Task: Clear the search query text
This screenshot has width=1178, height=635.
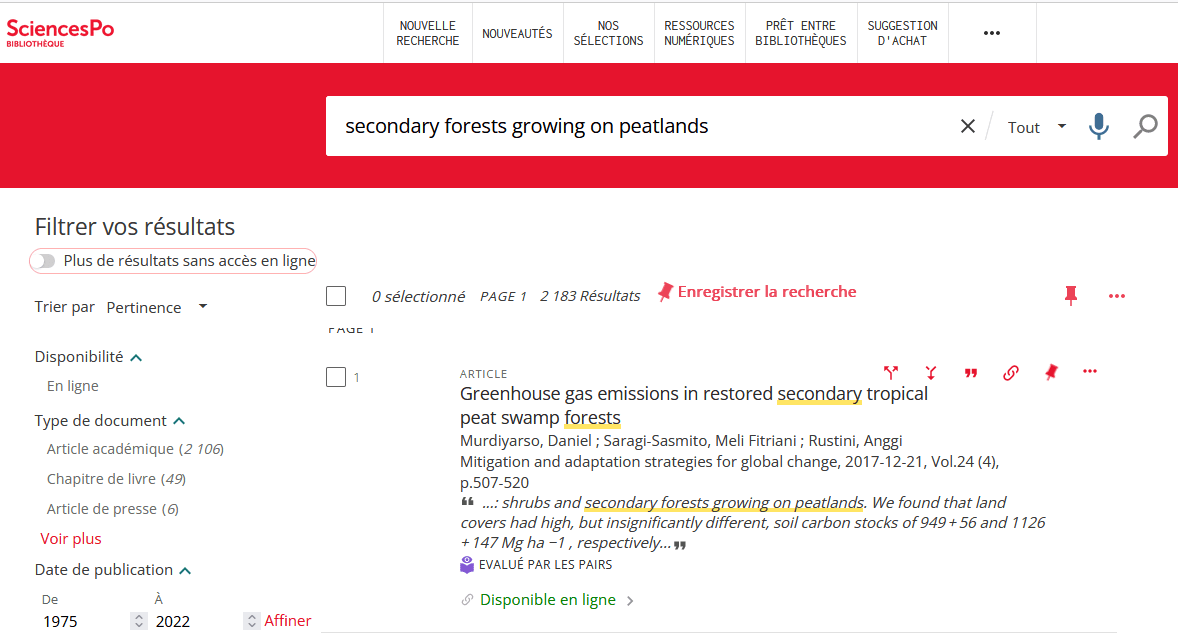Action: (x=967, y=127)
